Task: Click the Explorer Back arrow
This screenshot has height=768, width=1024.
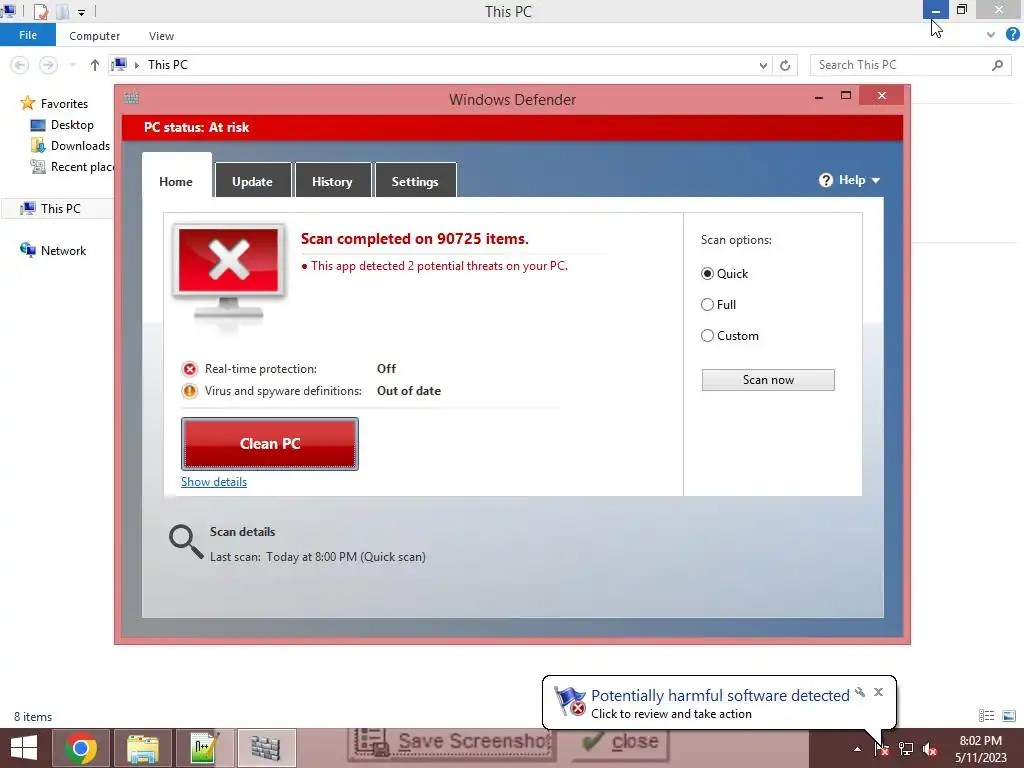Action: 20,65
